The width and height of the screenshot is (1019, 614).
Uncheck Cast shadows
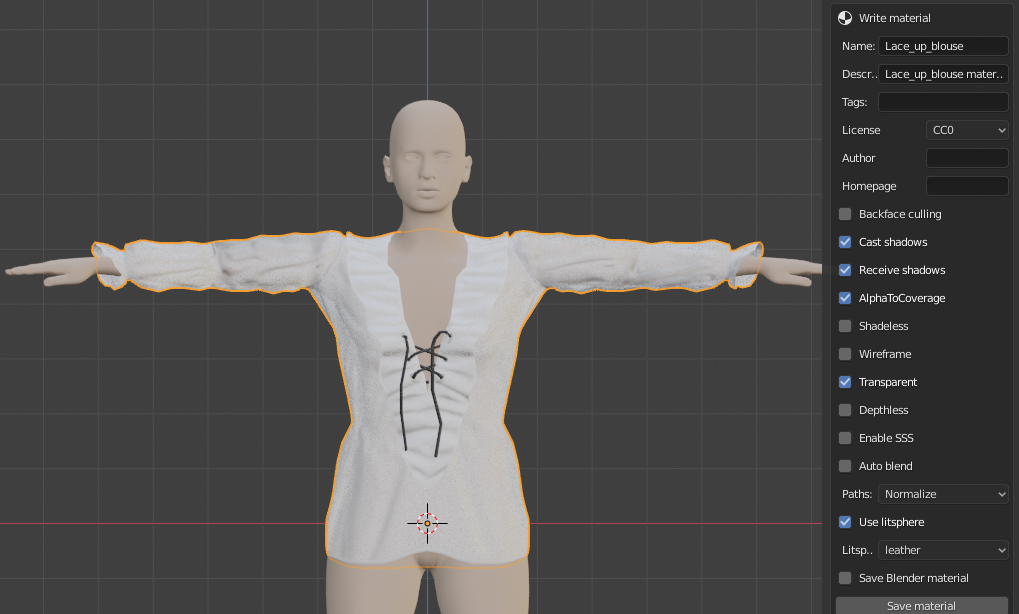(x=845, y=242)
